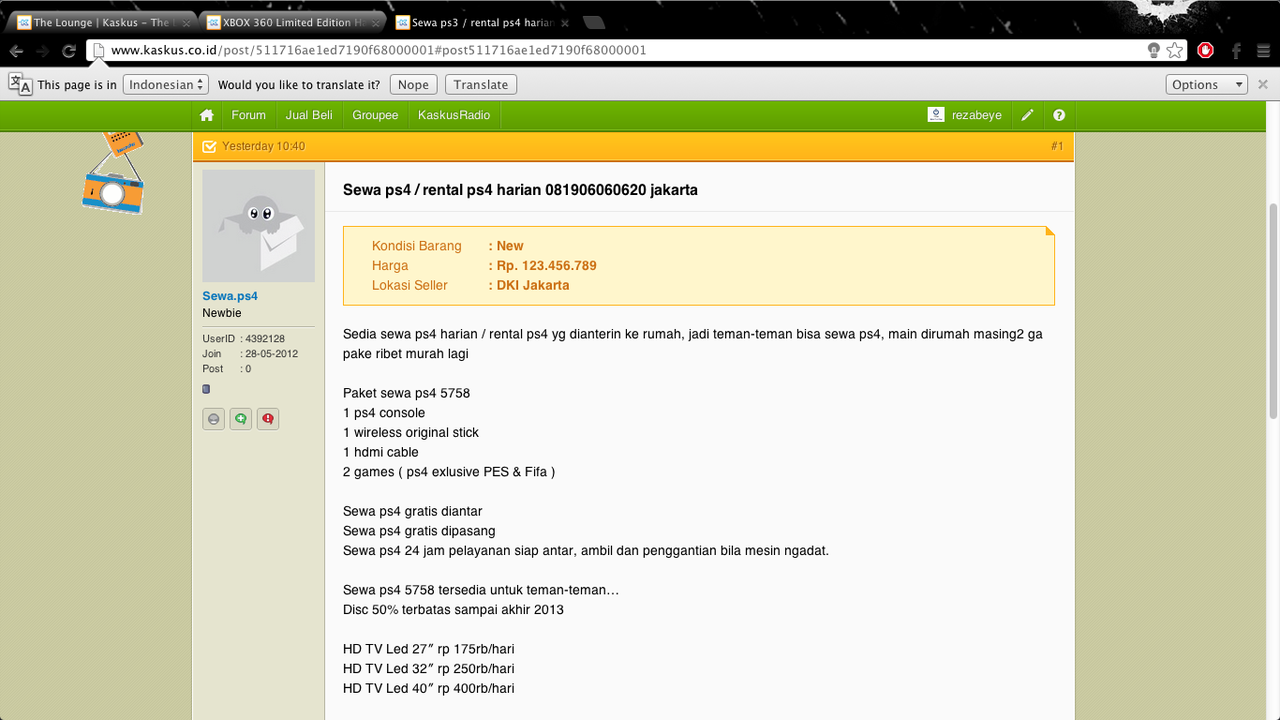This screenshot has width=1280, height=720.
Task: Open the Indonesian language dropdown
Action: 166,84
